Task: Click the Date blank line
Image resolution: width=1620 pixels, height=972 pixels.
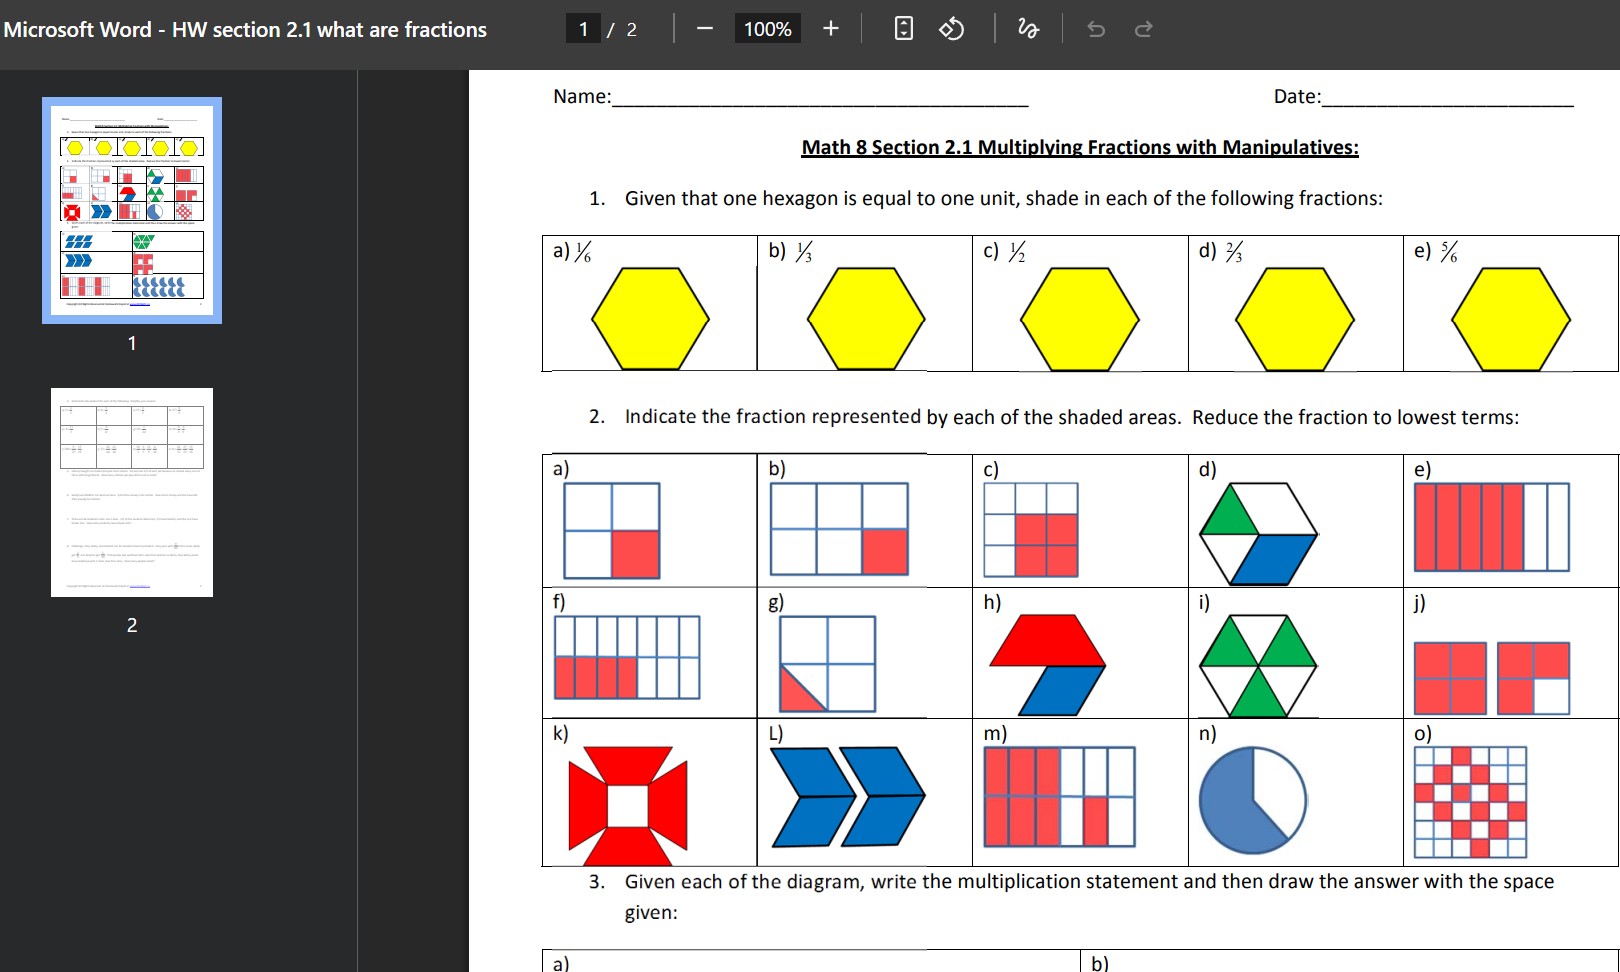Action: click(1447, 97)
